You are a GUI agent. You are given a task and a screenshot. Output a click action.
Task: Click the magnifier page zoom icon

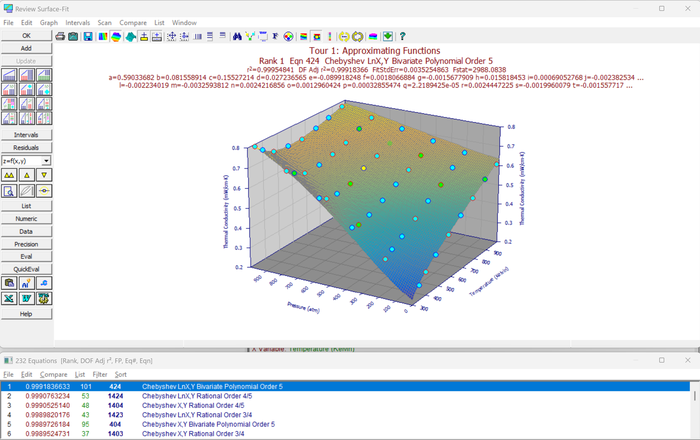[9, 191]
